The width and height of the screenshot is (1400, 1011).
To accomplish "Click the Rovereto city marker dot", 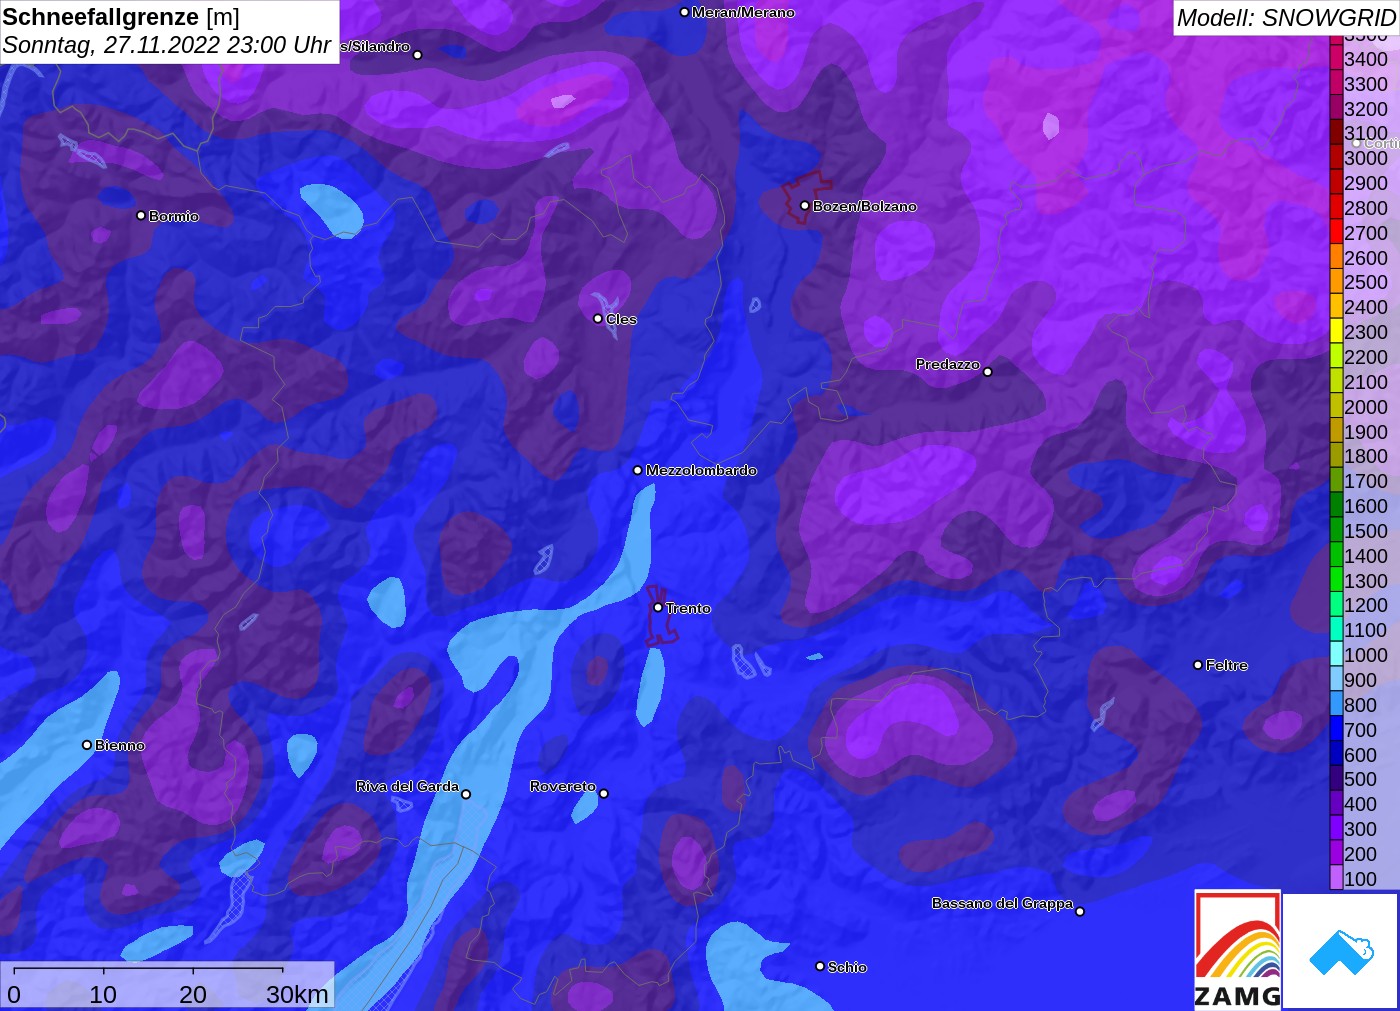I will click(604, 794).
